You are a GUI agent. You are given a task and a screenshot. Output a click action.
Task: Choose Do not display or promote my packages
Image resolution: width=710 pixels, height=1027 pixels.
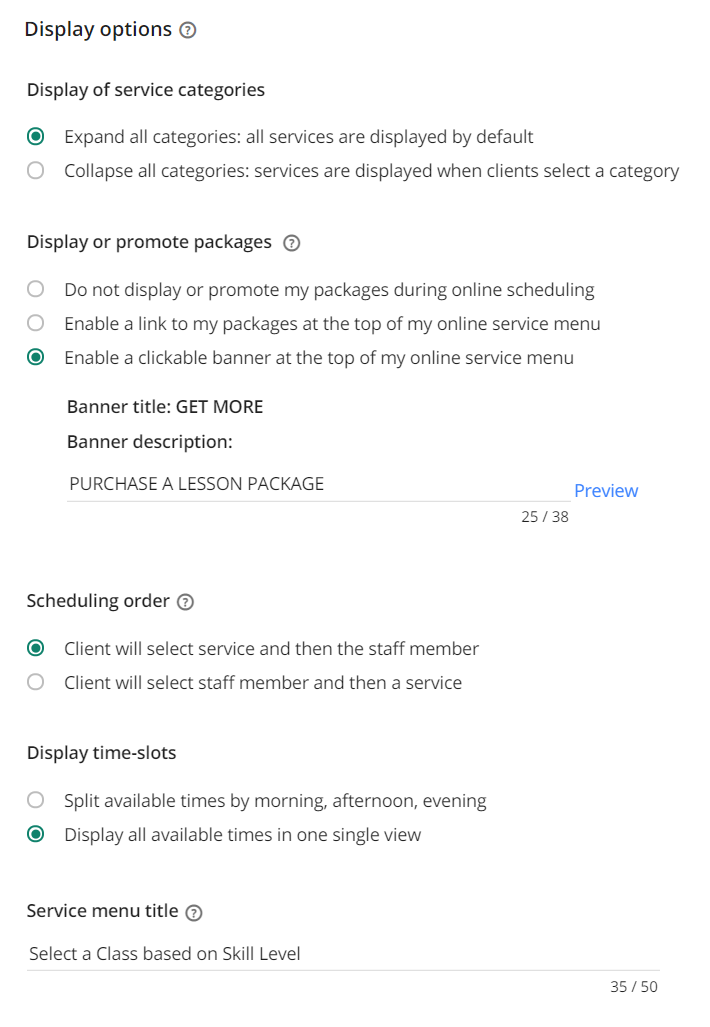[x=36, y=289]
